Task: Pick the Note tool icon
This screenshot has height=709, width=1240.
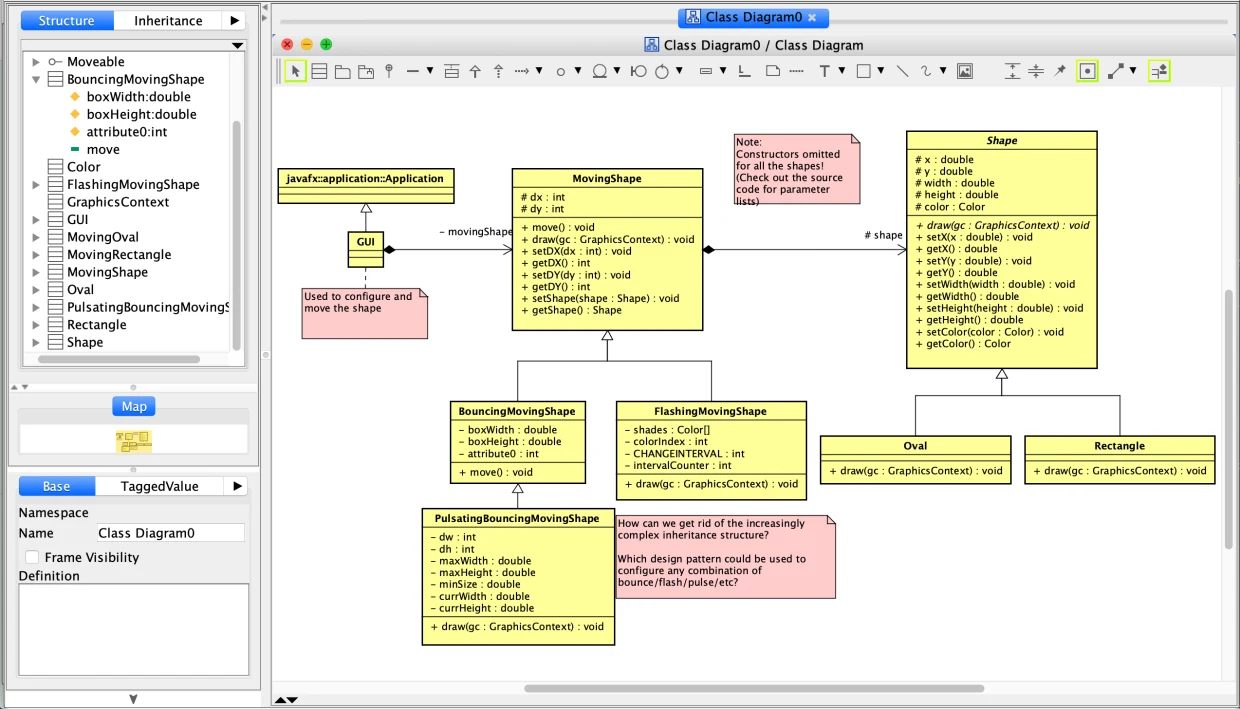Action: pyautogui.click(x=773, y=71)
